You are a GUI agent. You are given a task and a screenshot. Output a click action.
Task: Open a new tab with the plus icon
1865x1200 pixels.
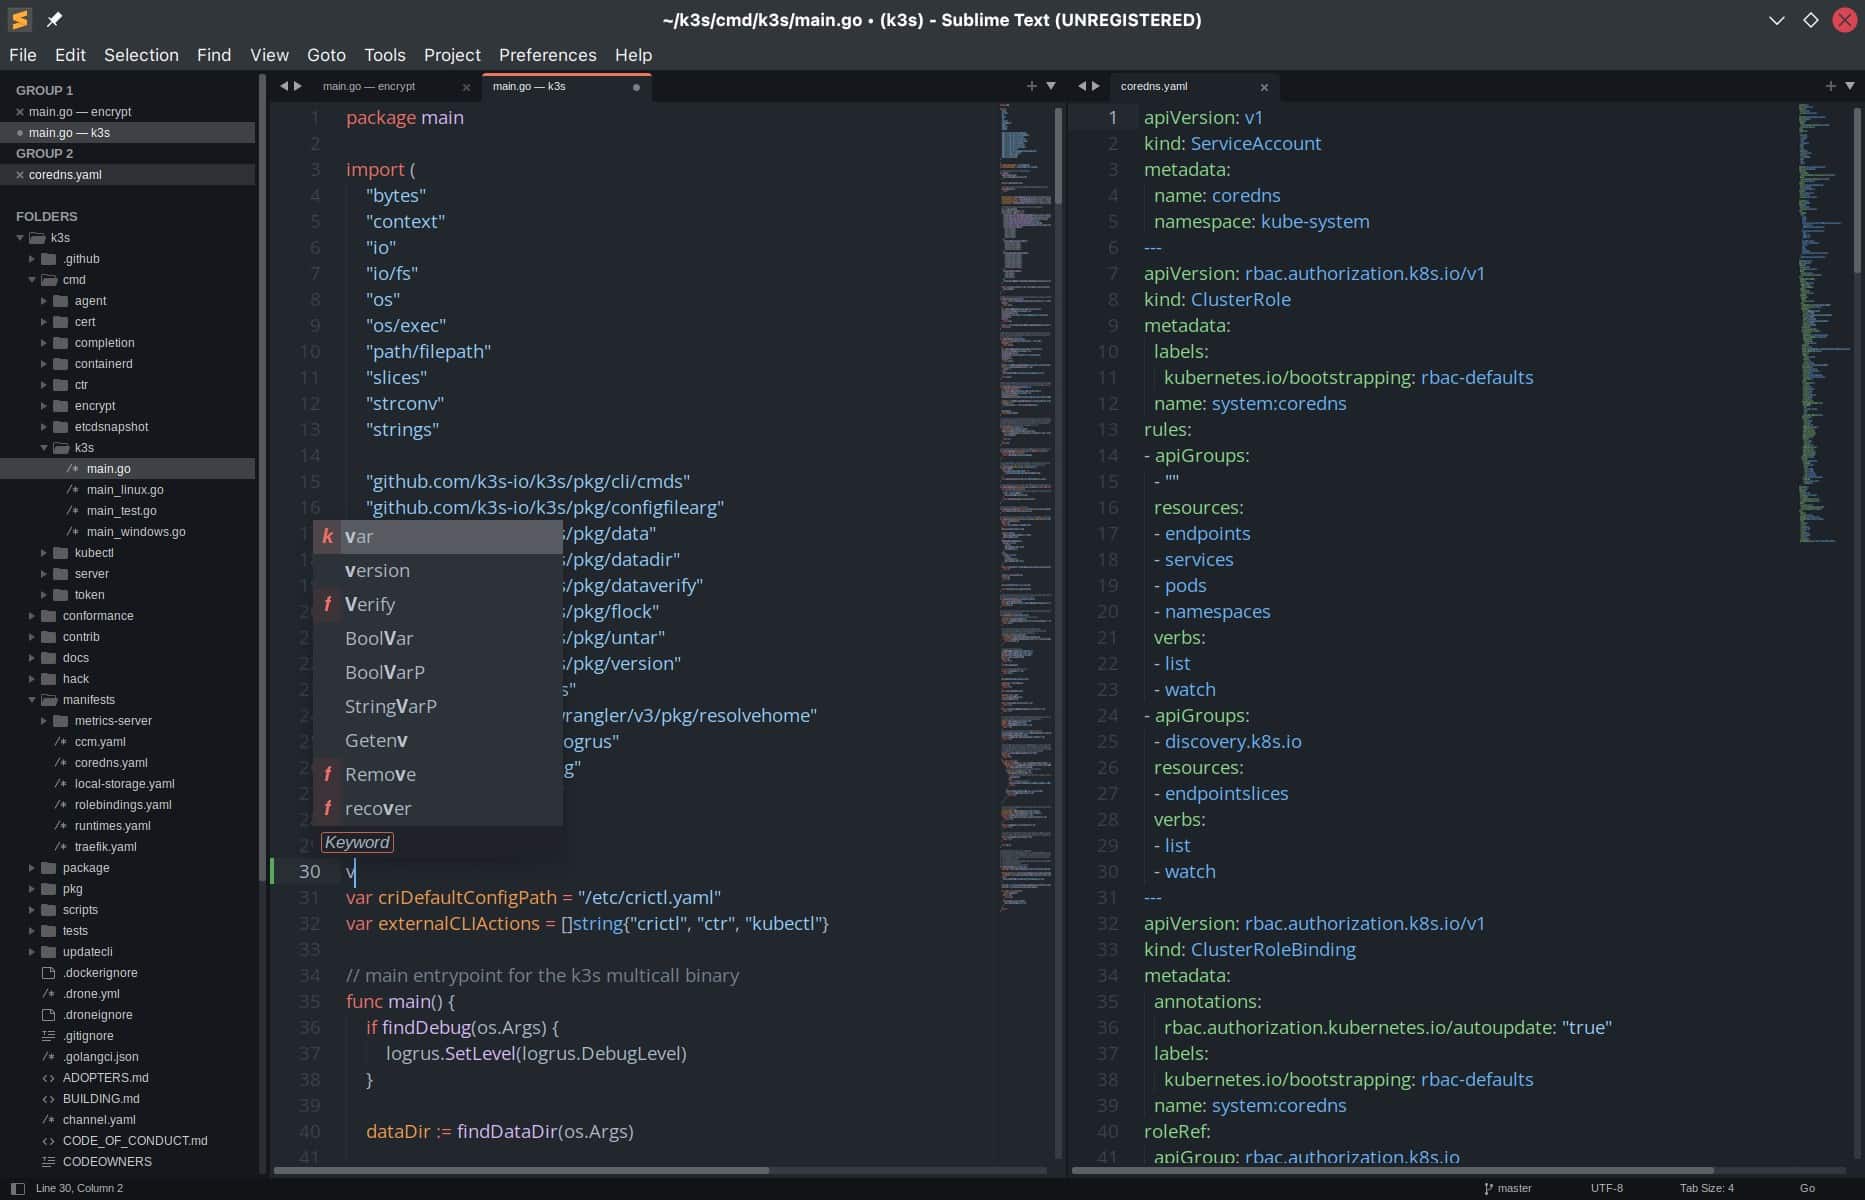(1032, 86)
